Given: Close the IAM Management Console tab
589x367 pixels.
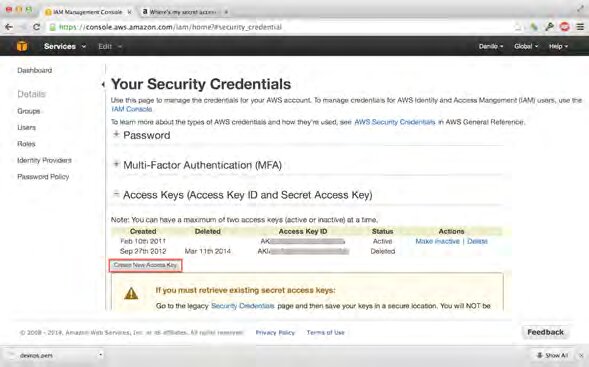Looking at the screenshot, I should click(x=129, y=12).
